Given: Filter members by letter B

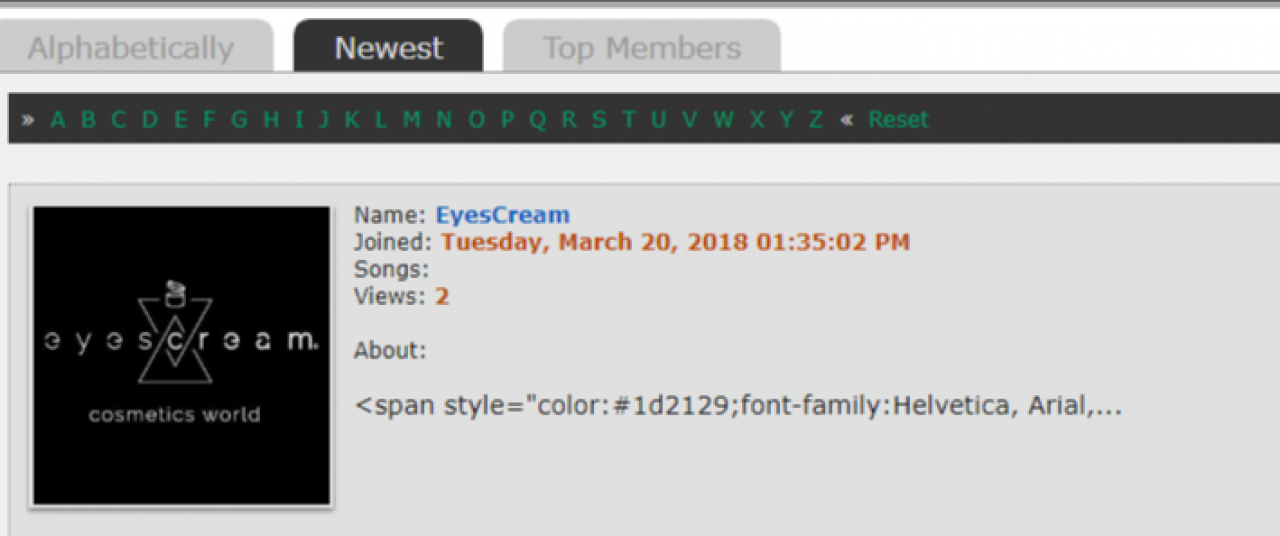Looking at the screenshot, I should (88, 120).
